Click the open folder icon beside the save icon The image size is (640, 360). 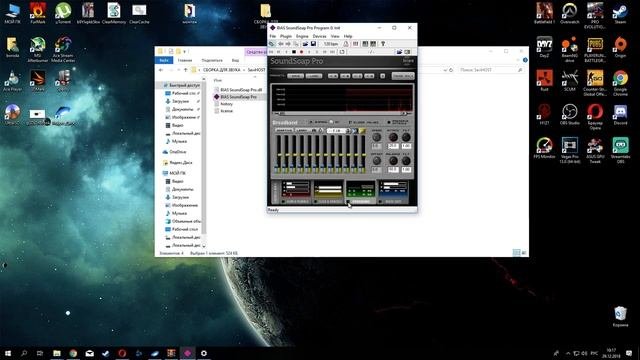coord(305,44)
